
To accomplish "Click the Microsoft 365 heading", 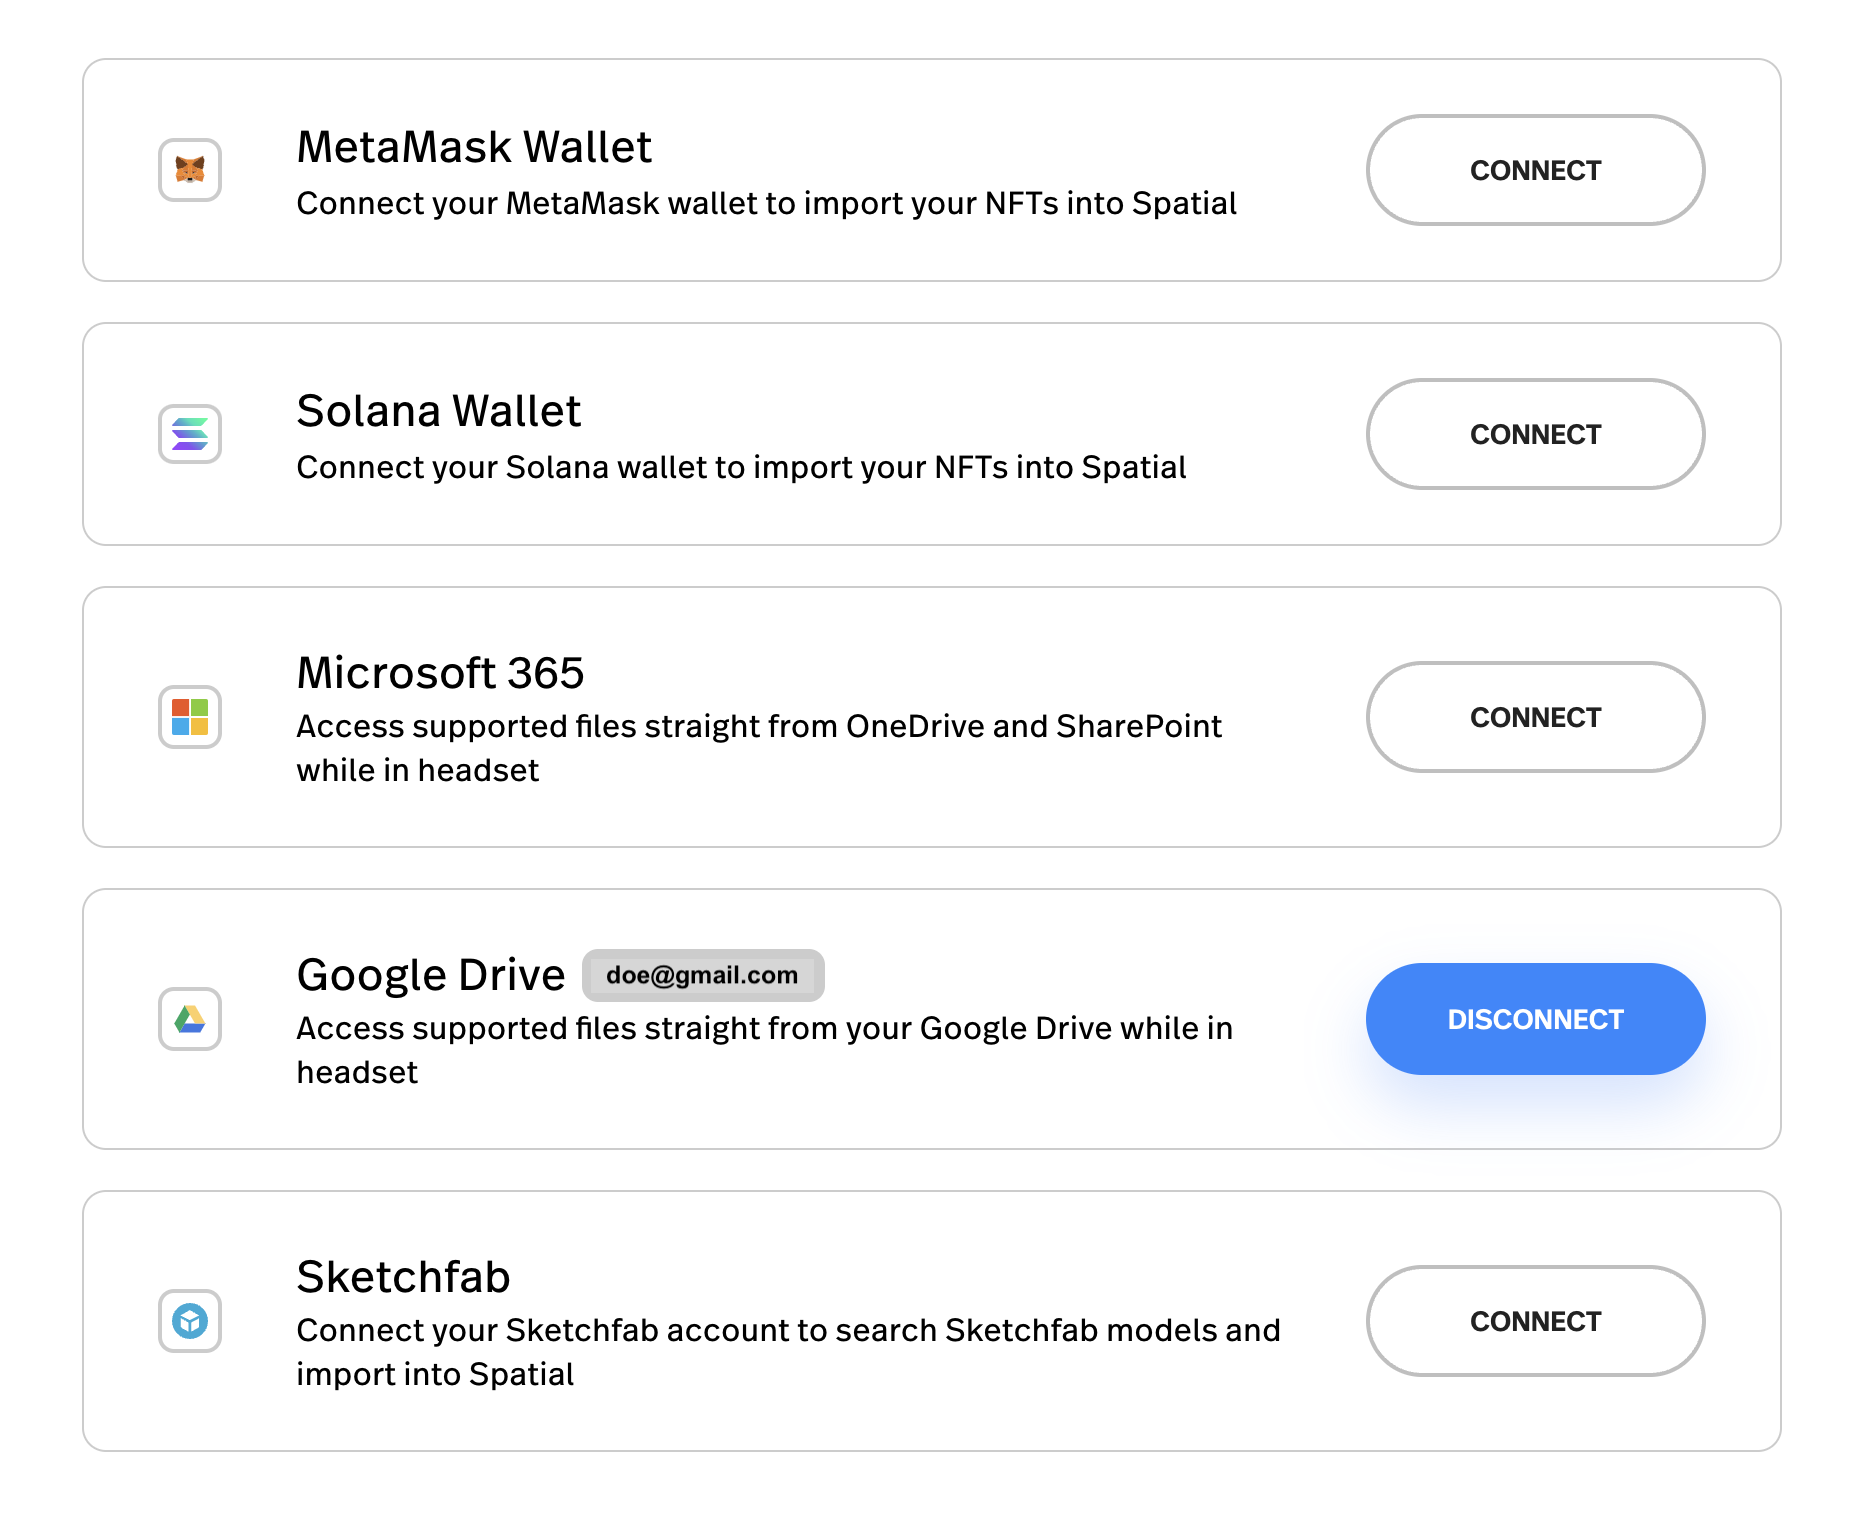I will tap(440, 673).
